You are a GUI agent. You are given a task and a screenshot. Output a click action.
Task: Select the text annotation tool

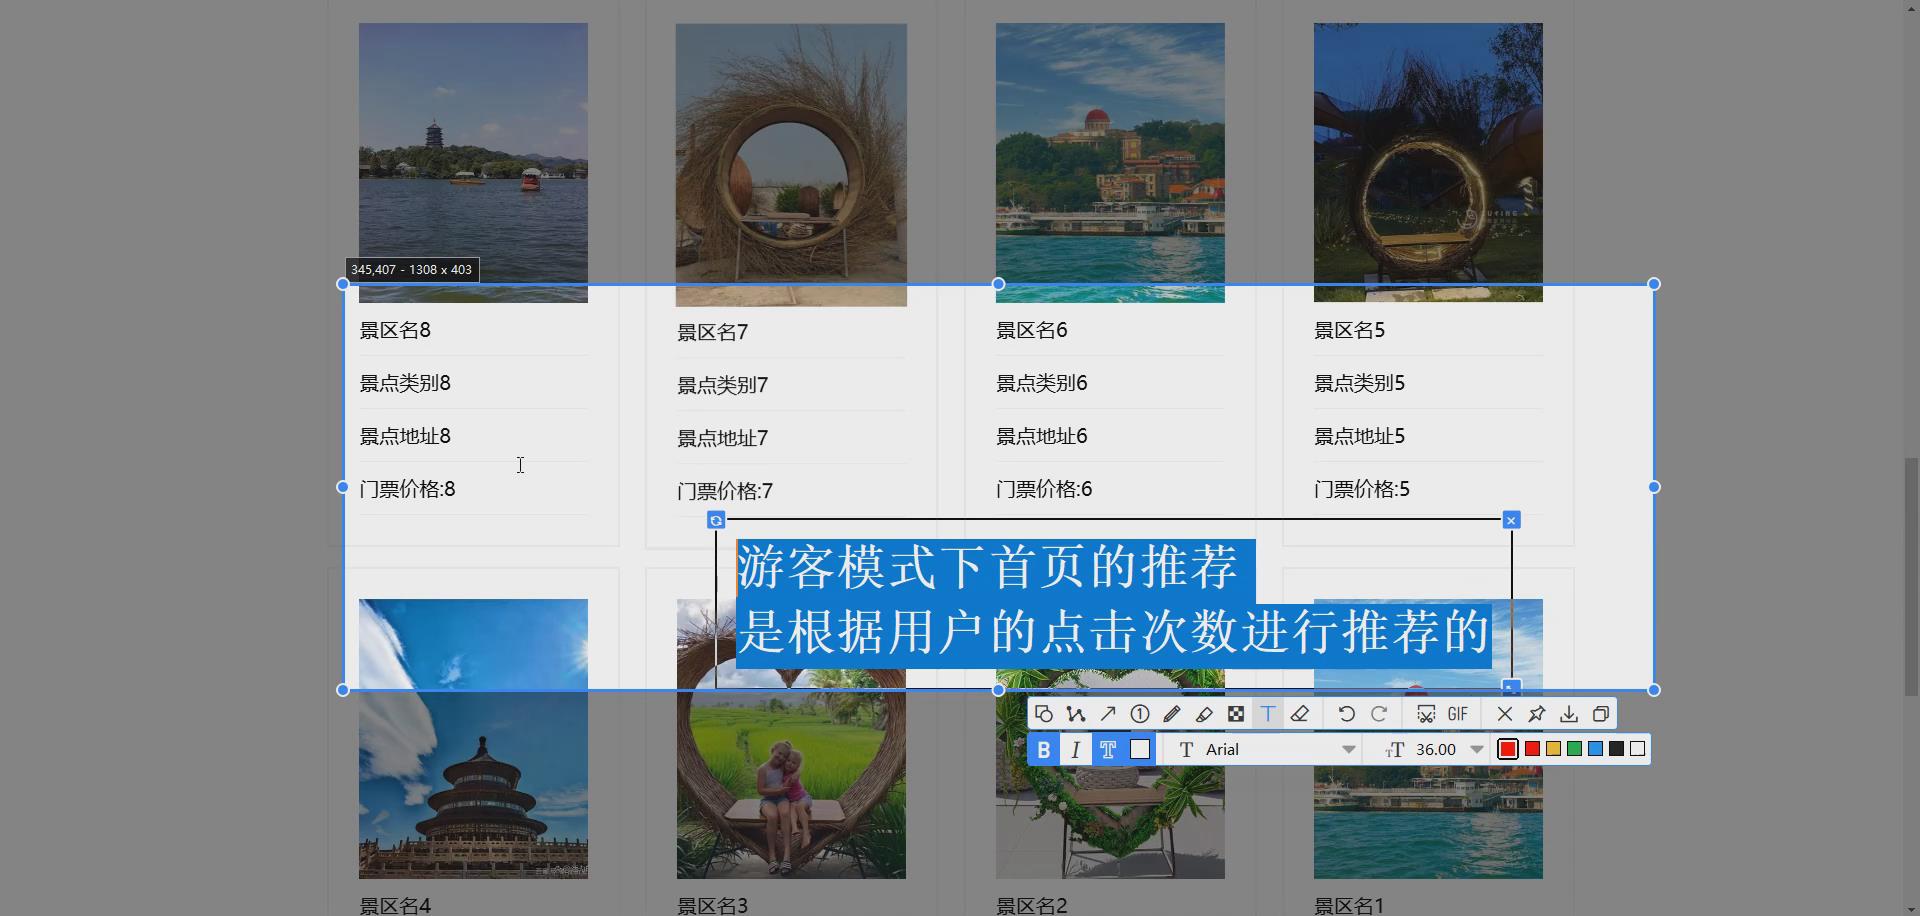pos(1268,714)
